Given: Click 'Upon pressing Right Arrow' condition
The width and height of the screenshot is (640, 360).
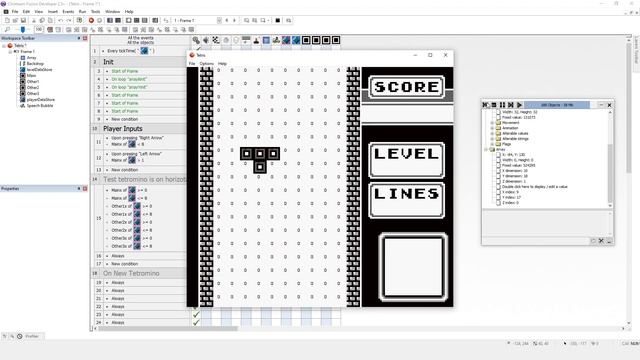Looking at the screenshot, I should (x=137, y=138).
